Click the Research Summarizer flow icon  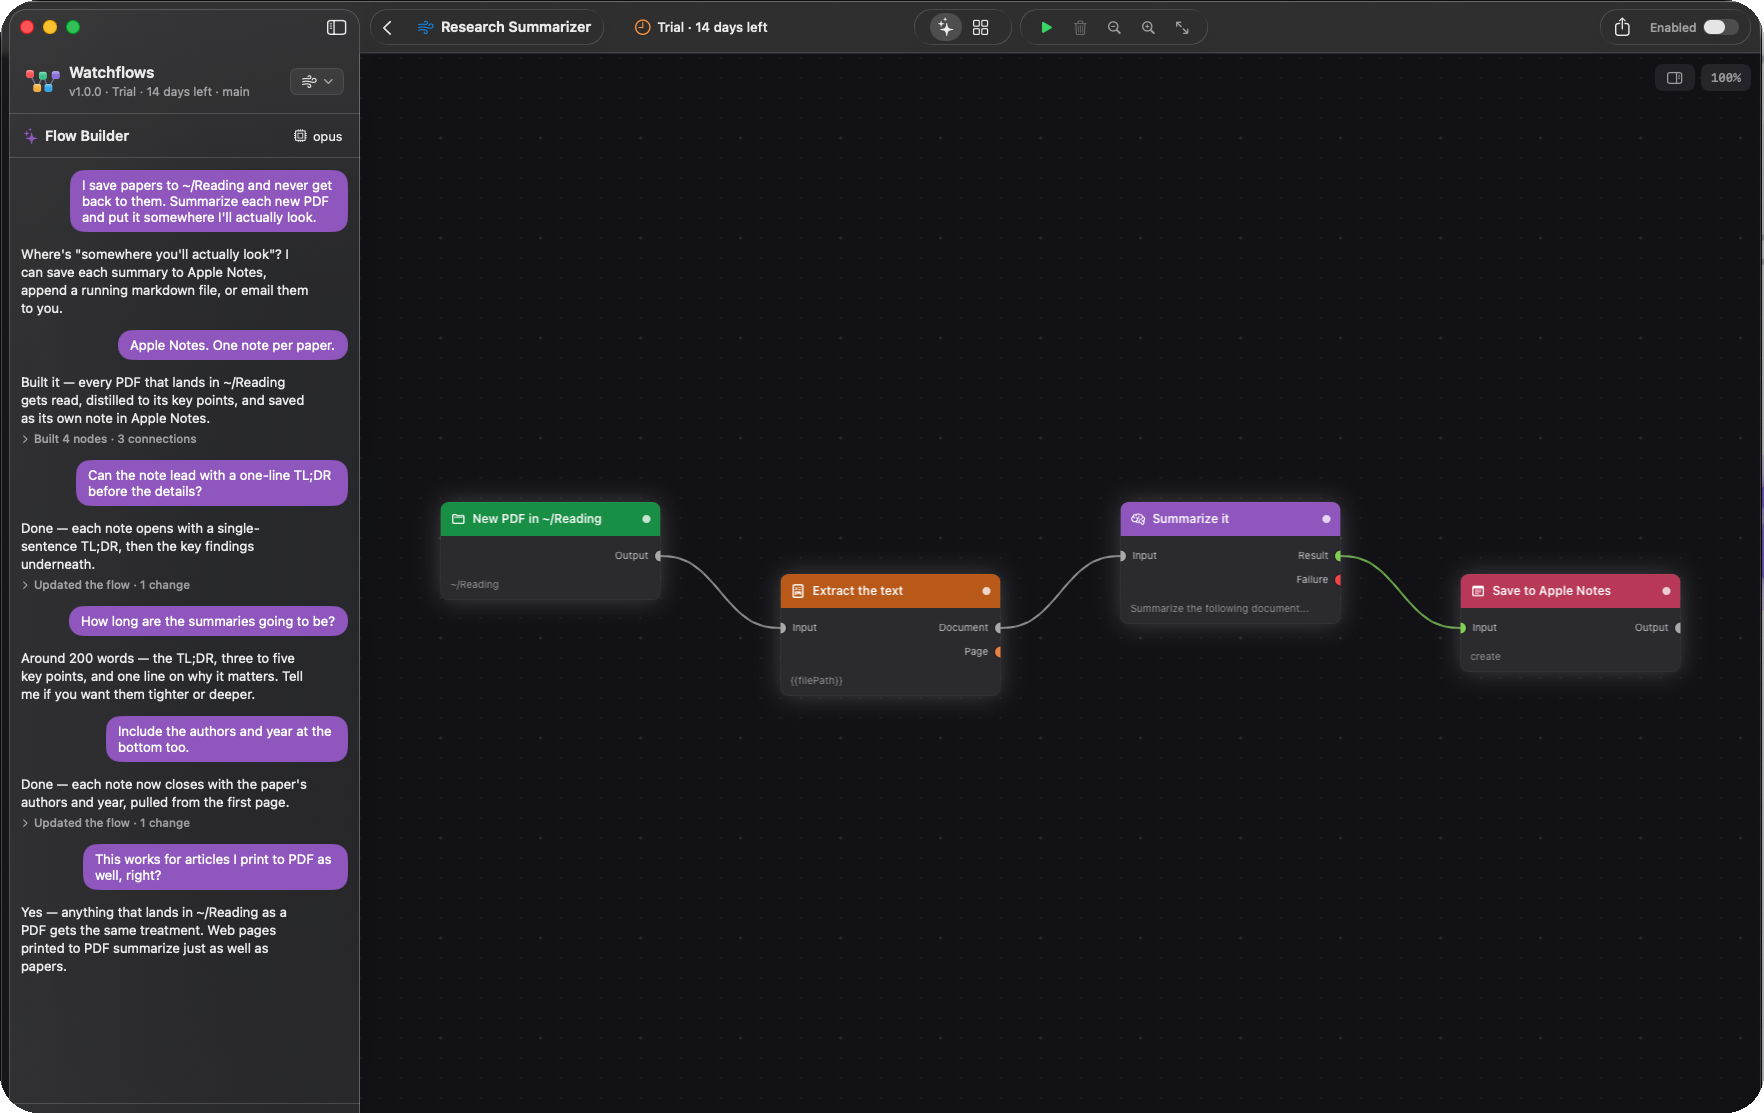[425, 27]
